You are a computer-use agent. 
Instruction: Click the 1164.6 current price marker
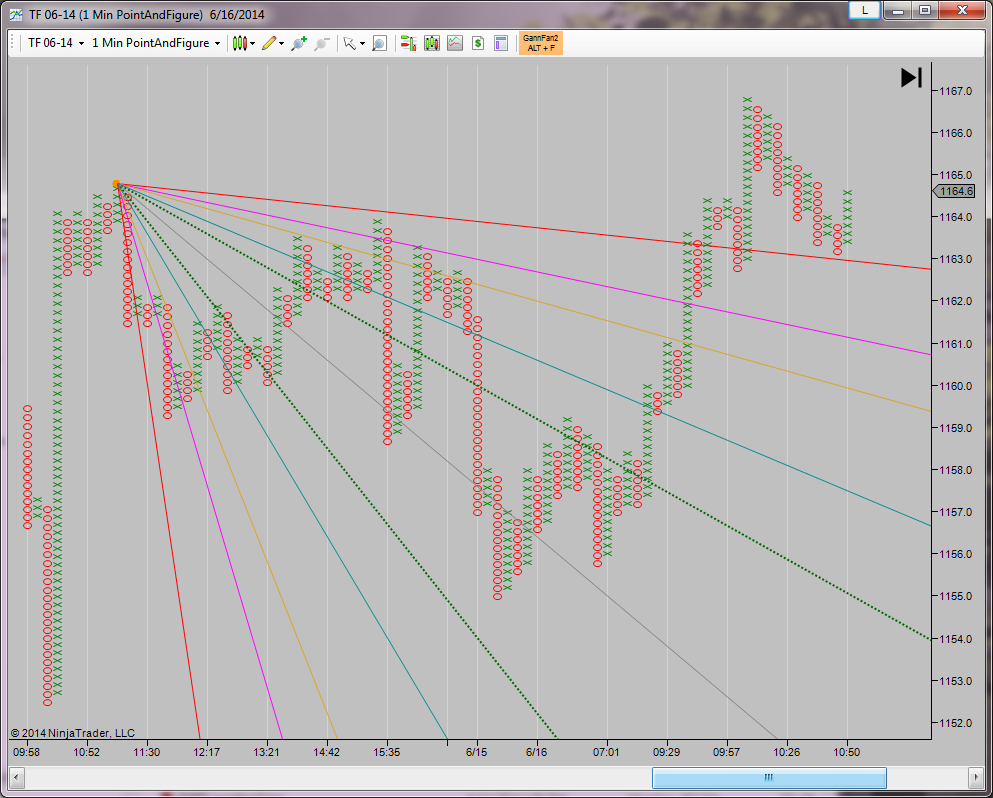[955, 191]
